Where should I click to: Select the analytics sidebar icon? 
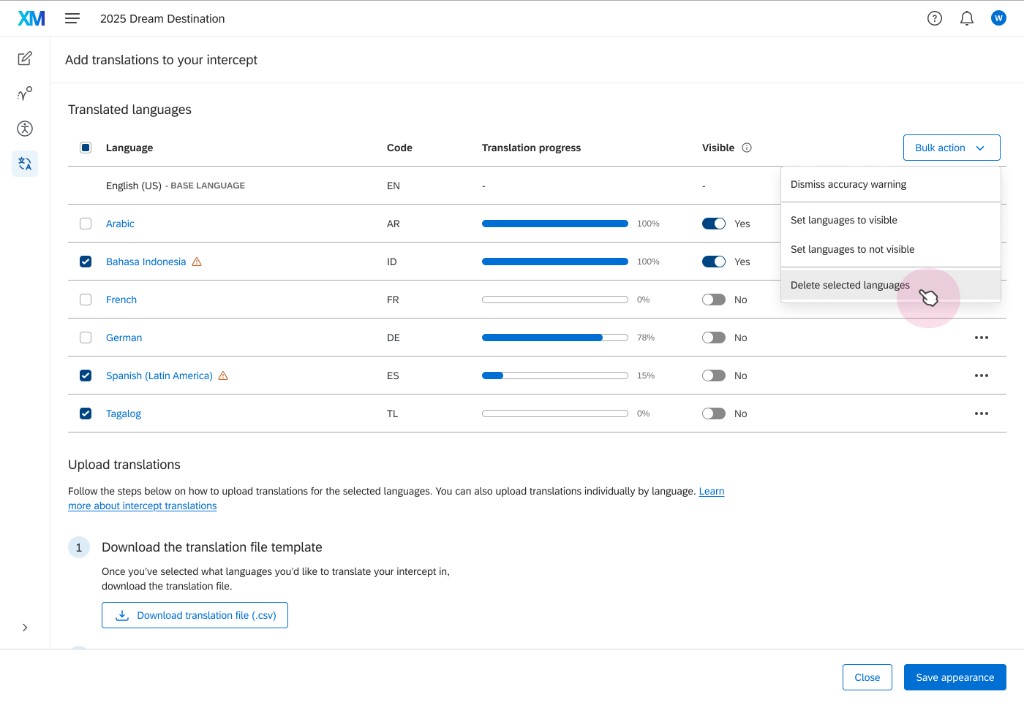point(24,93)
